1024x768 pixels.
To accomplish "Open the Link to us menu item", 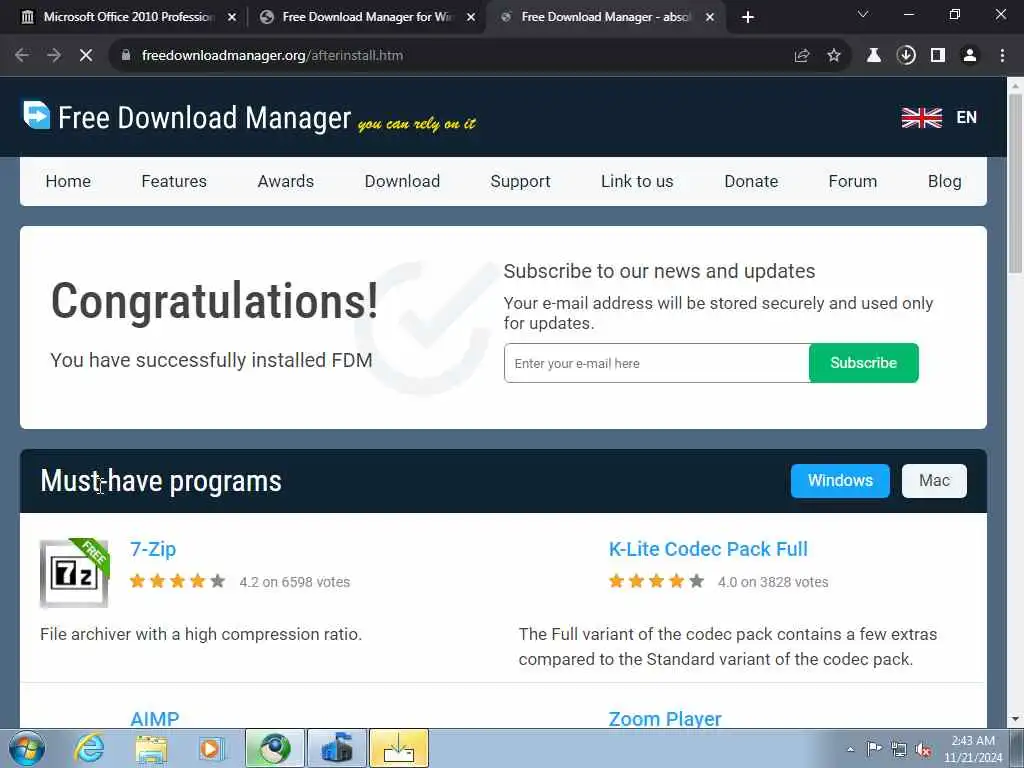I will [x=637, y=182].
